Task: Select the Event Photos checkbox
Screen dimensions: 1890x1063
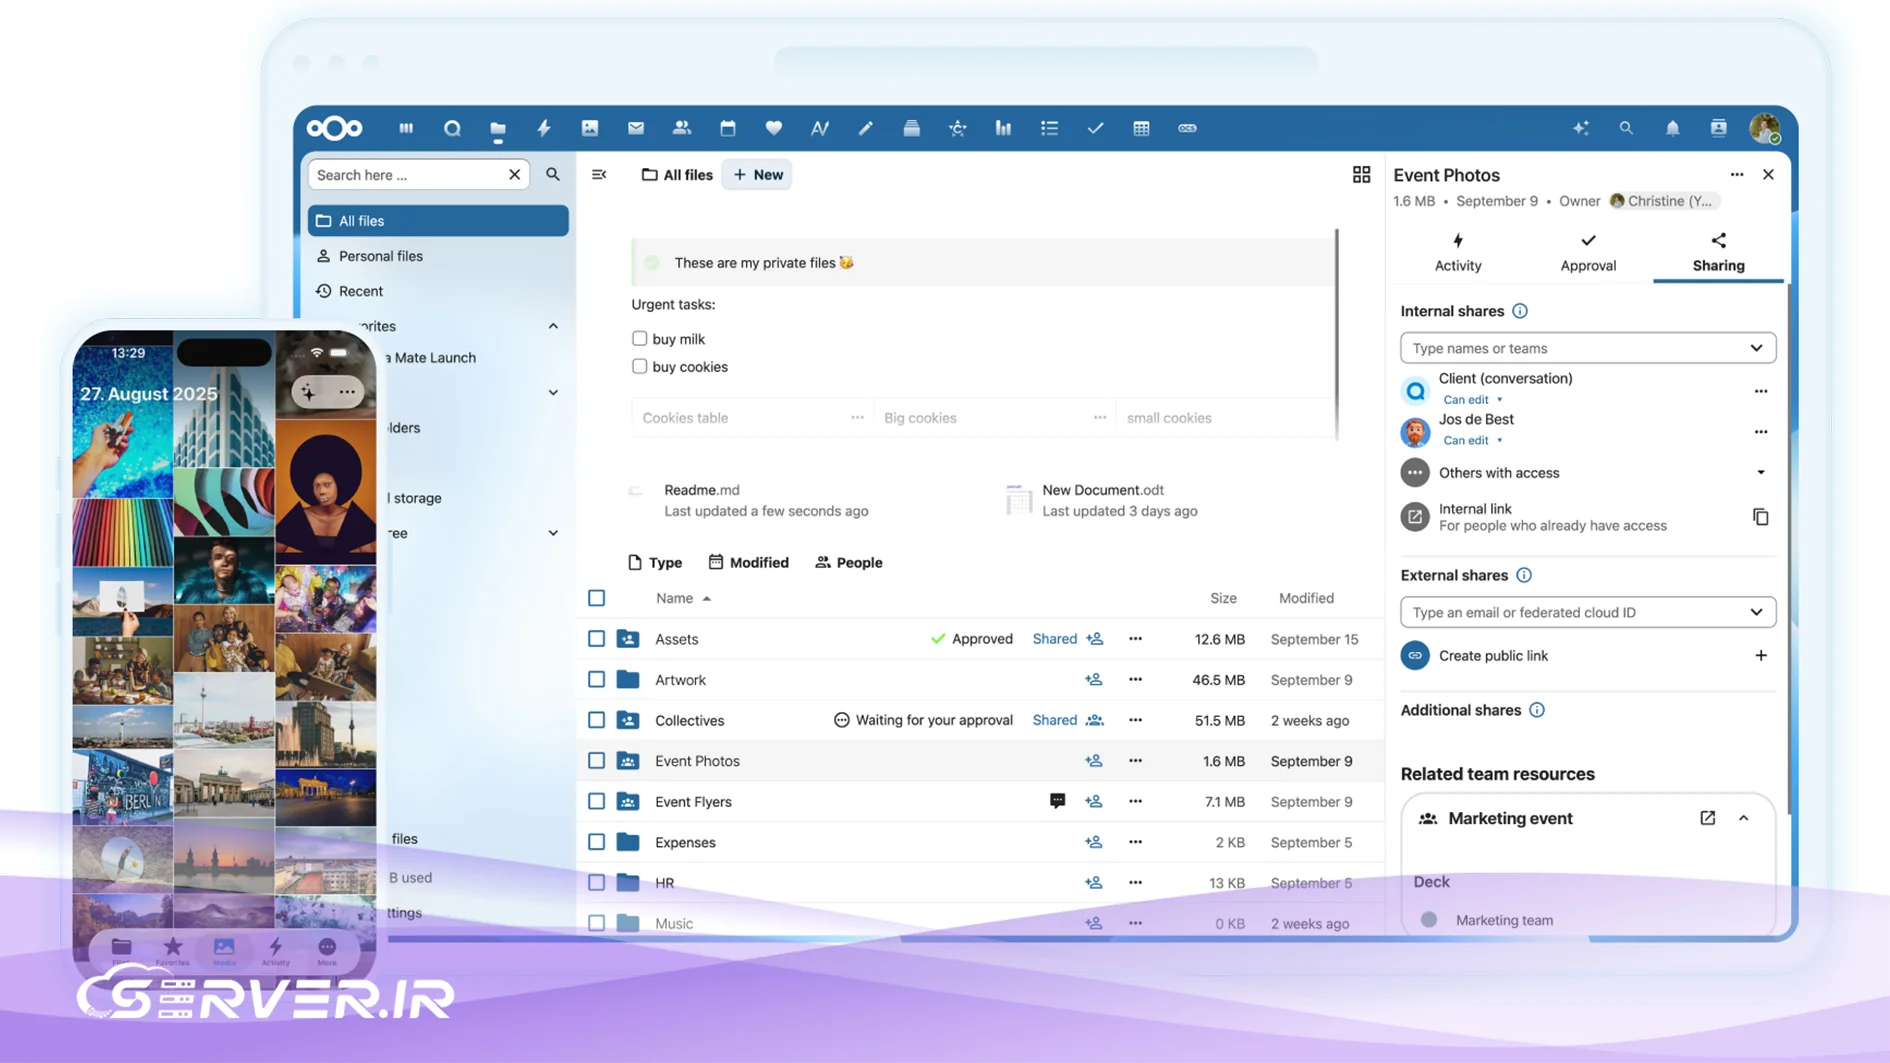Action: tap(596, 761)
